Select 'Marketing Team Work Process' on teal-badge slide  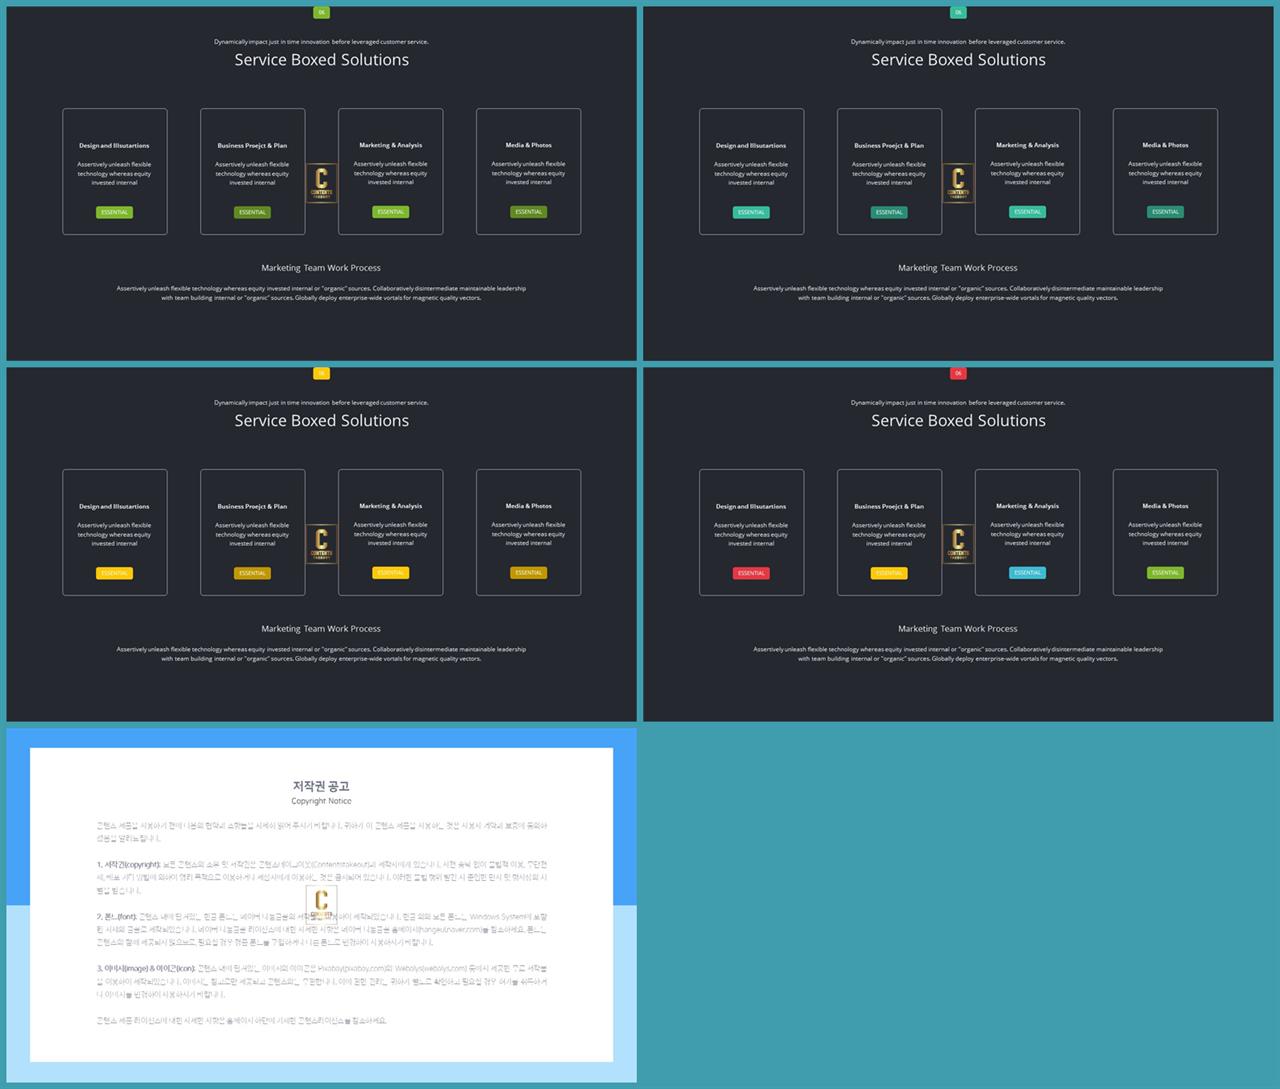tap(958, 268)
